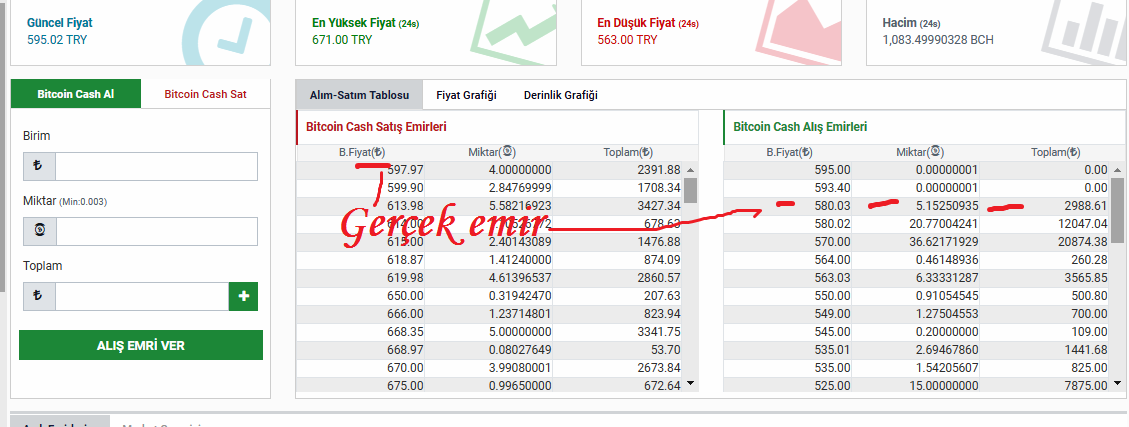This screenshot has height=427, width=1129.
Task: Select the 525.00 buy order price
Action: (x=832, y=385)
